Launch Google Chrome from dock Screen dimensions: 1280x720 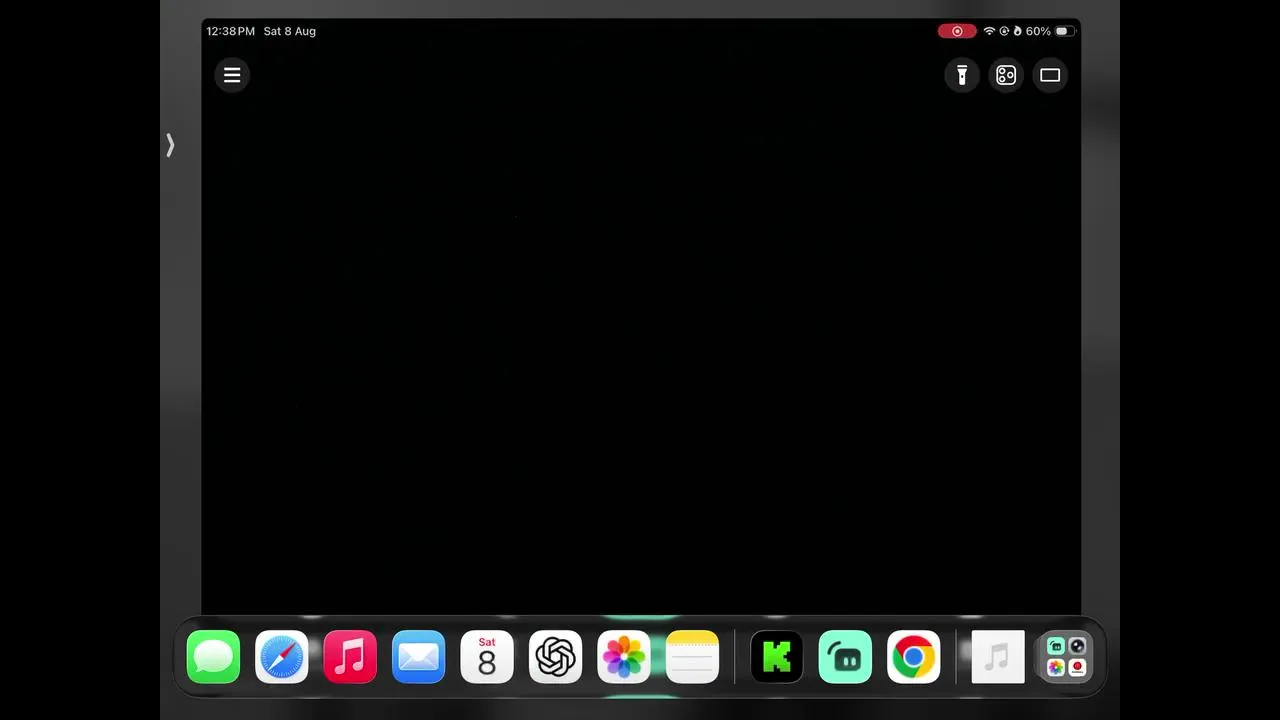coord(913,657)
